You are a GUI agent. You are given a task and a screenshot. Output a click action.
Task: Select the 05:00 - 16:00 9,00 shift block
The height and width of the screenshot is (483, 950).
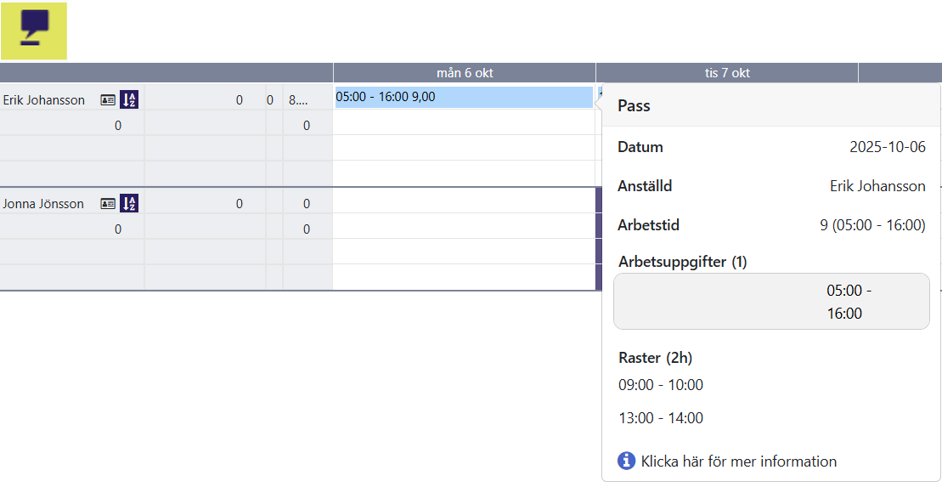click(x=464, y=97)
